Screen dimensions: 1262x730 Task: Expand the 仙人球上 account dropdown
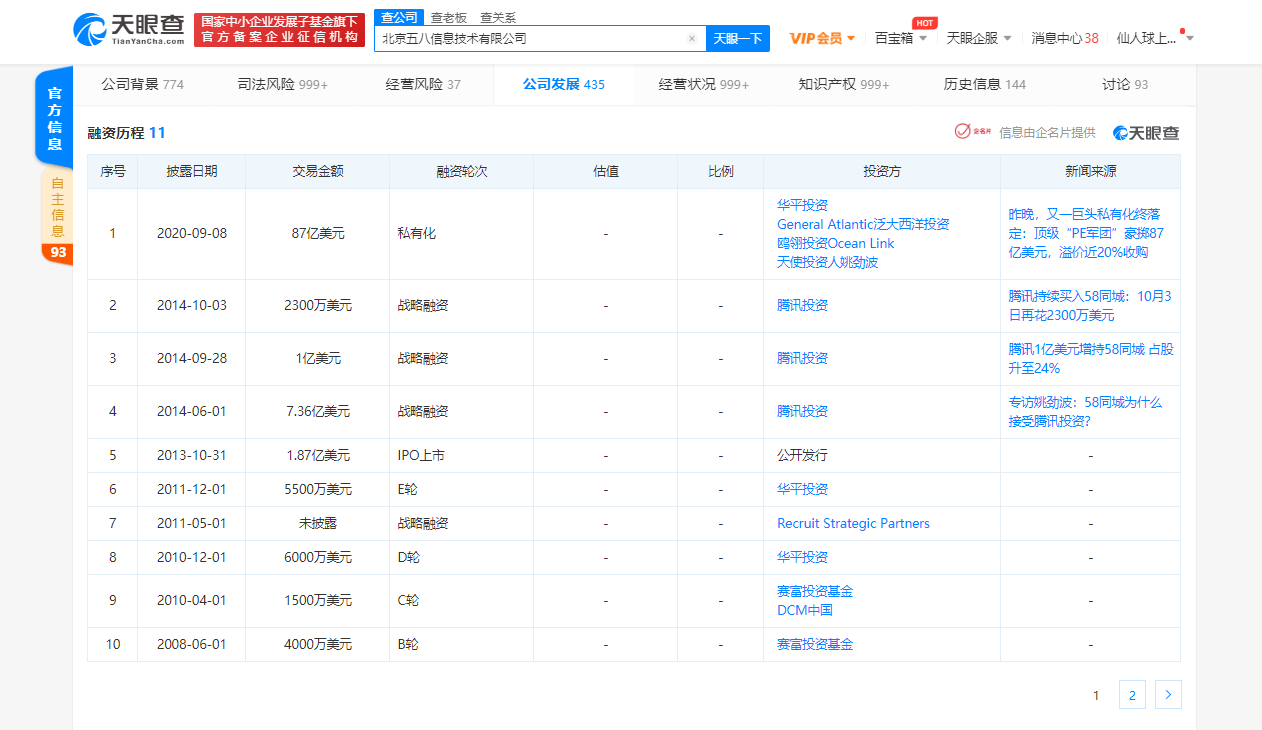(x=1148, y=35)
